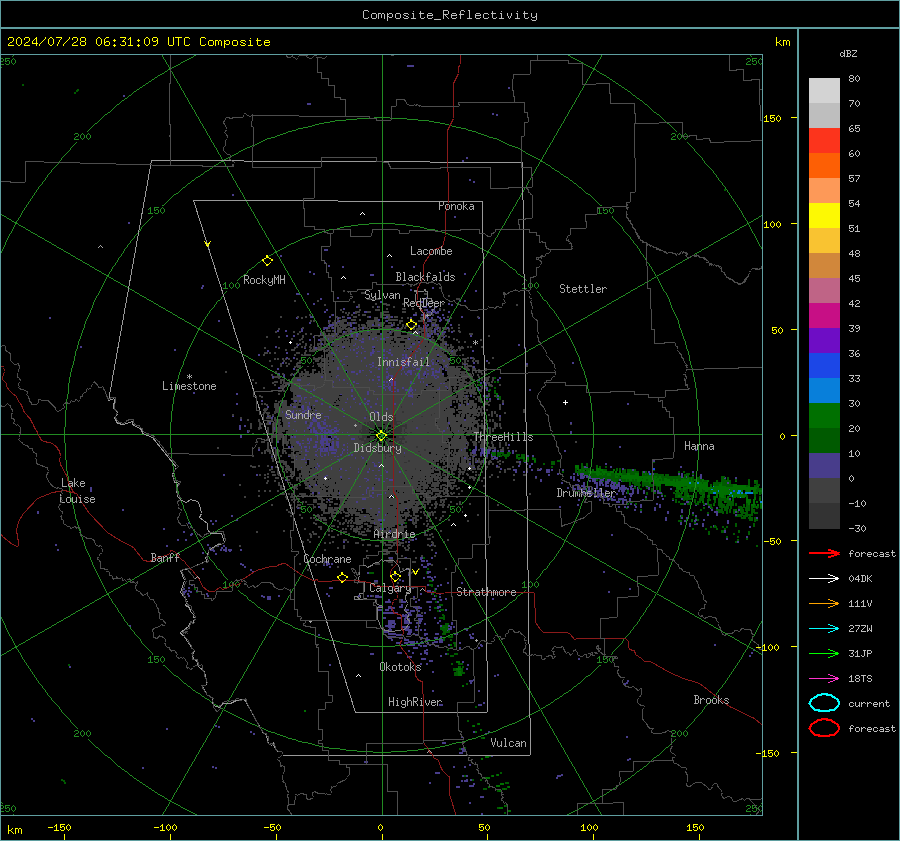Click the Okotoks town label
Image resolution: width=900 pixels, height=841 pixels.
[400, 667]
